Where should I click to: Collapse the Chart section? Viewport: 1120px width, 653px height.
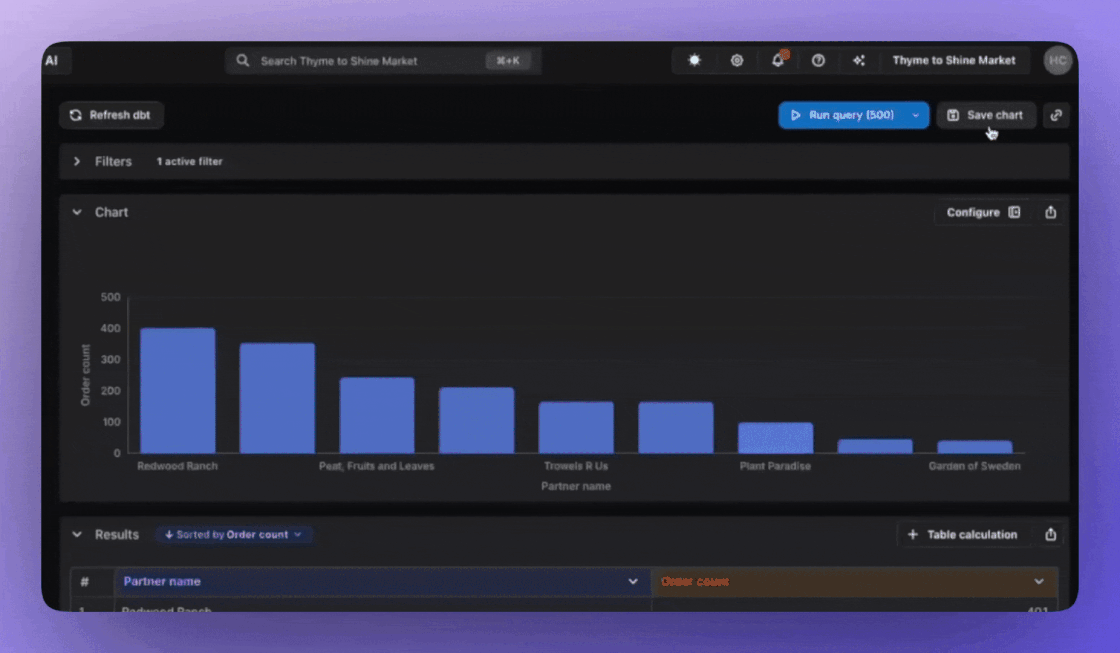[77, 212]
